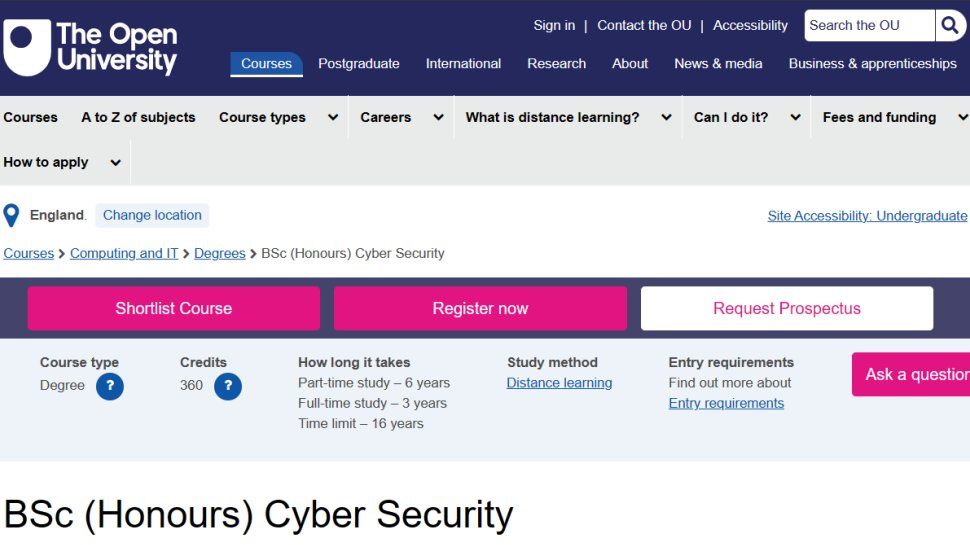The height and width of the screenshot is (545, 970).
Task: Click The Open University logo
Action: pos(90,48)
